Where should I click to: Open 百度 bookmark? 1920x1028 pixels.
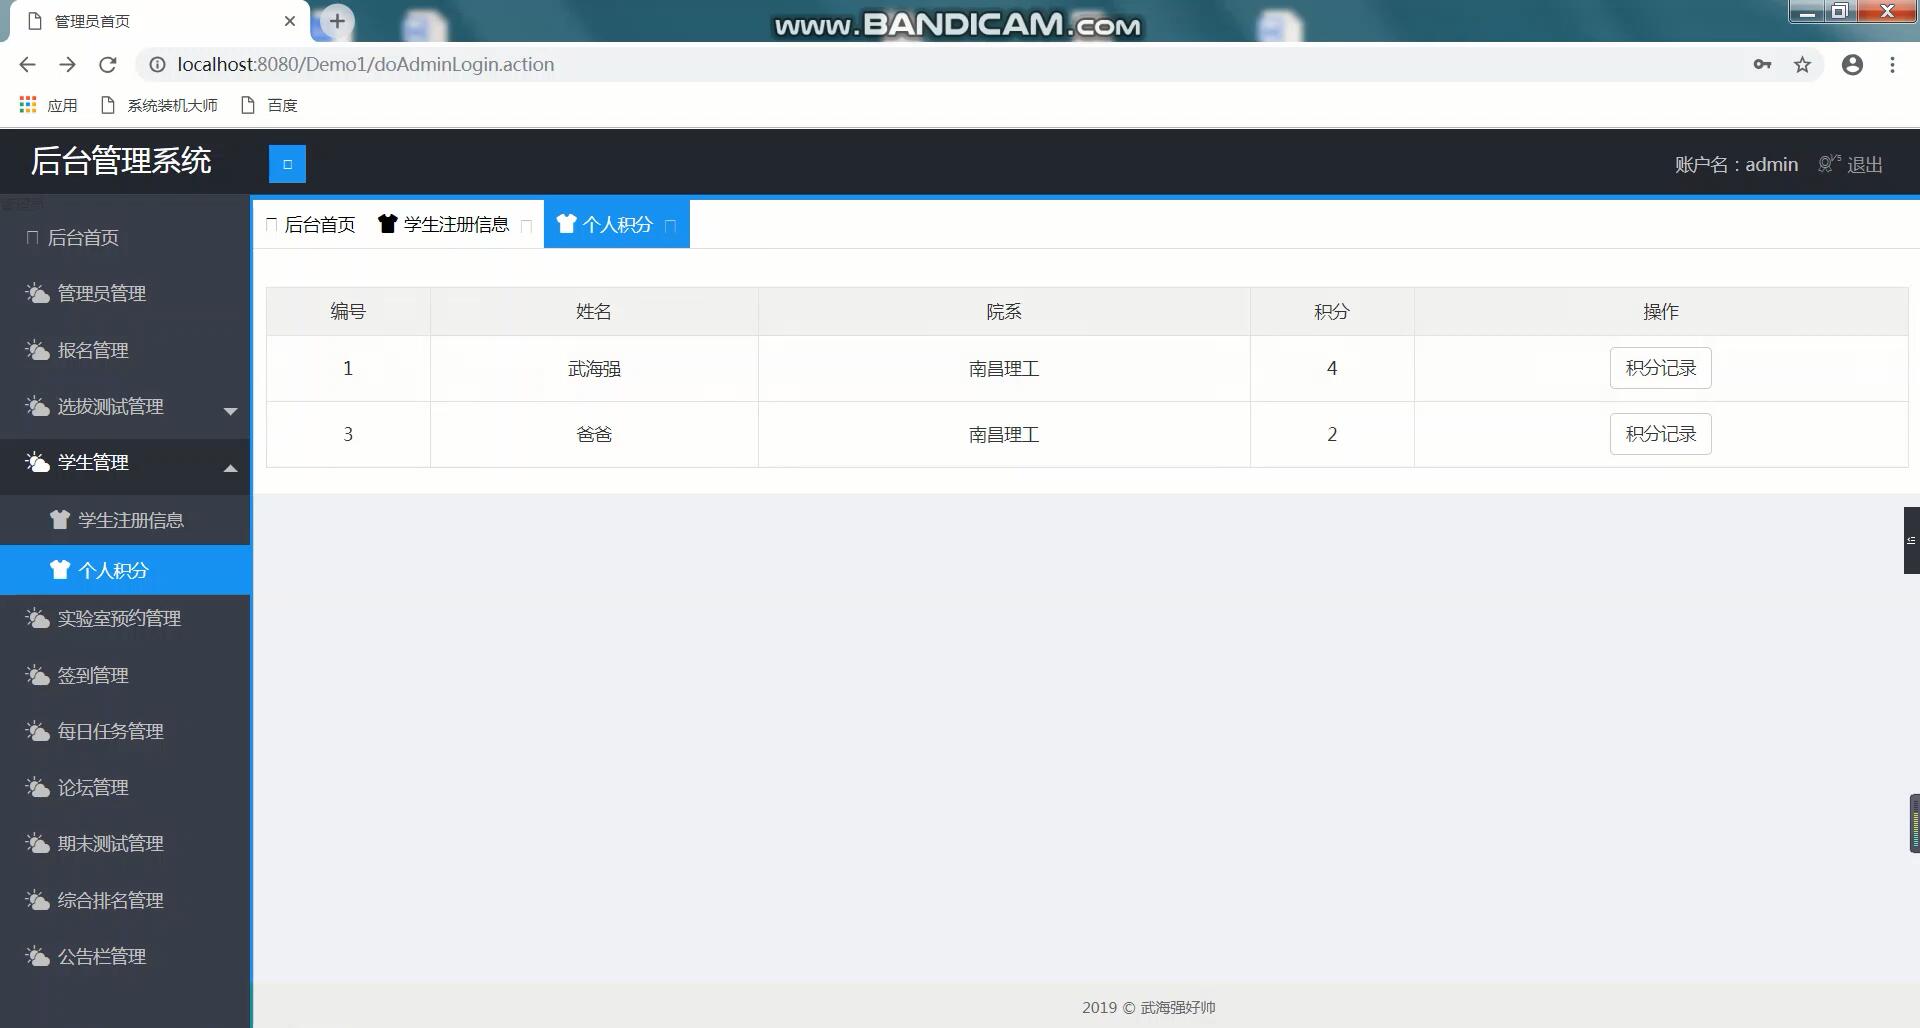pos(269,105)
